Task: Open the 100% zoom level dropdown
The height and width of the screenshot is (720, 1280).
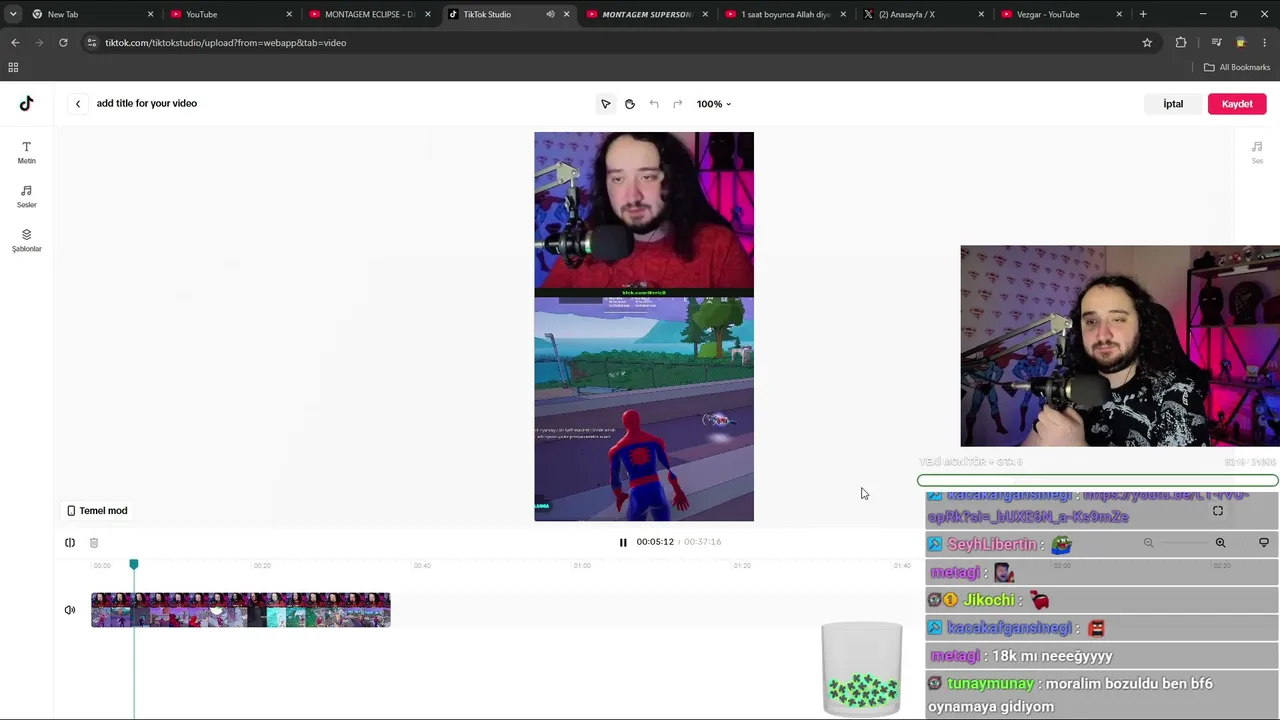Action: pyautogui.click(x=714, y=104)
